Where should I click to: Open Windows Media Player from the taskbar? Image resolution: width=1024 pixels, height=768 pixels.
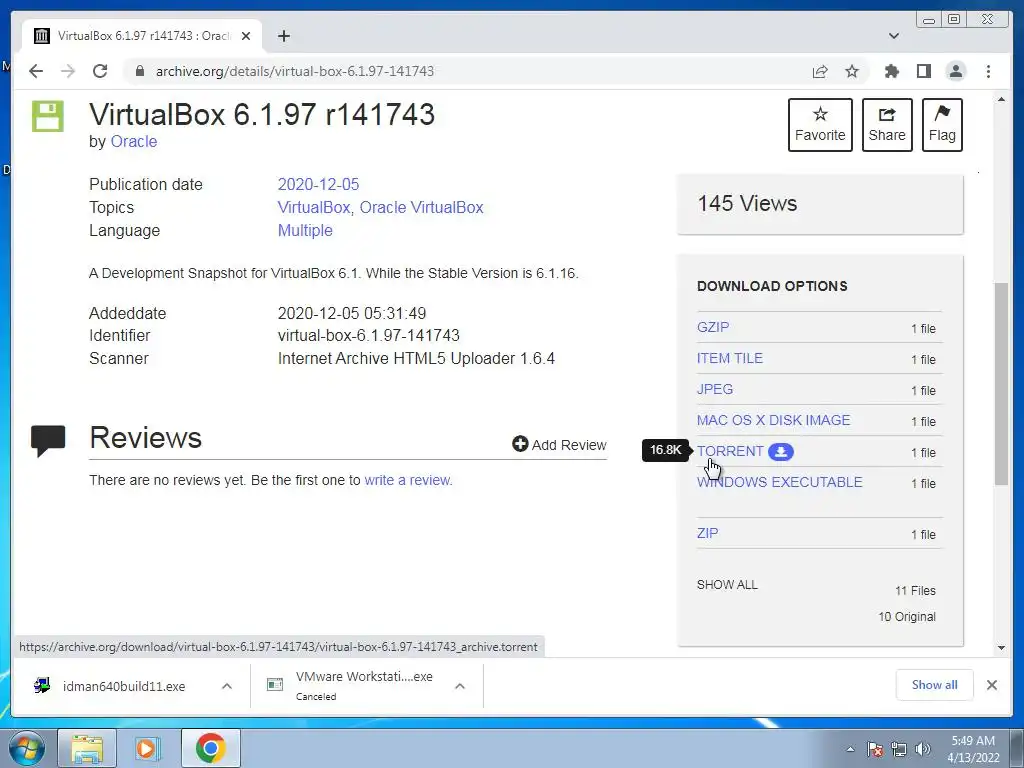click(x=147, y=748)
